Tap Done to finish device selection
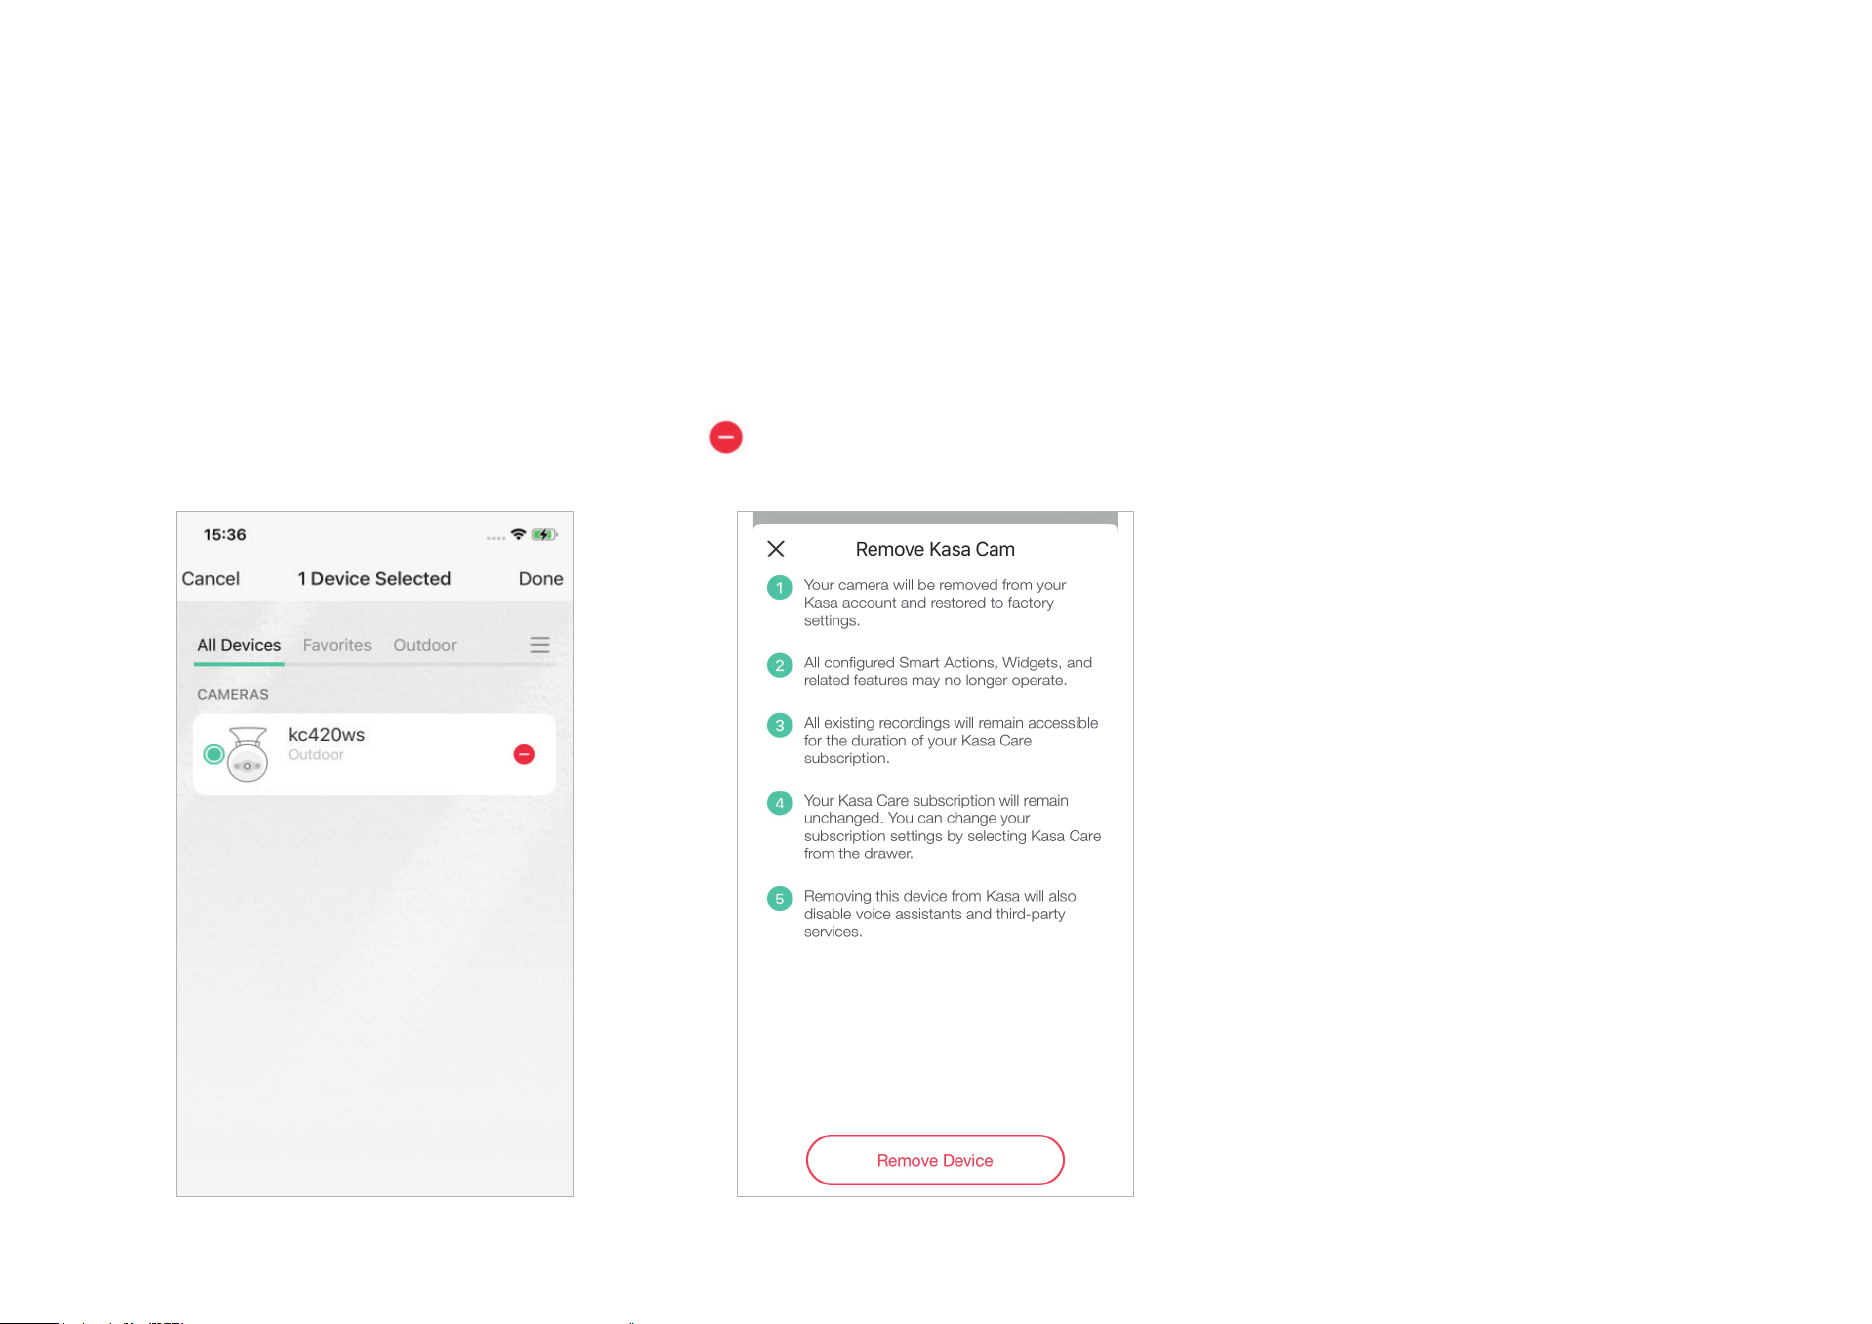1872x1324 pixels. [541, 579]
